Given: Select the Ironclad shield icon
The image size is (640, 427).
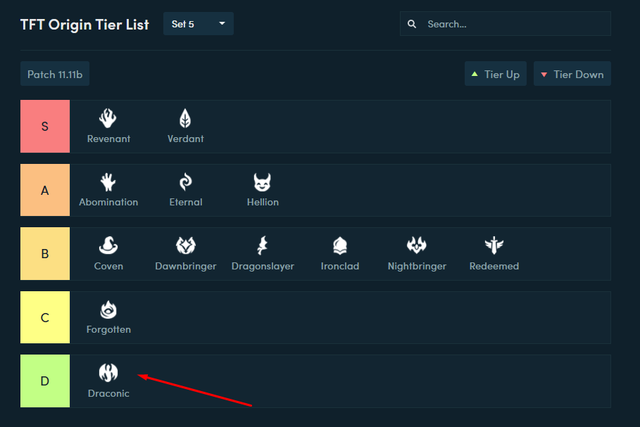Looking at the screenshot, I should [x=339, y=246].
